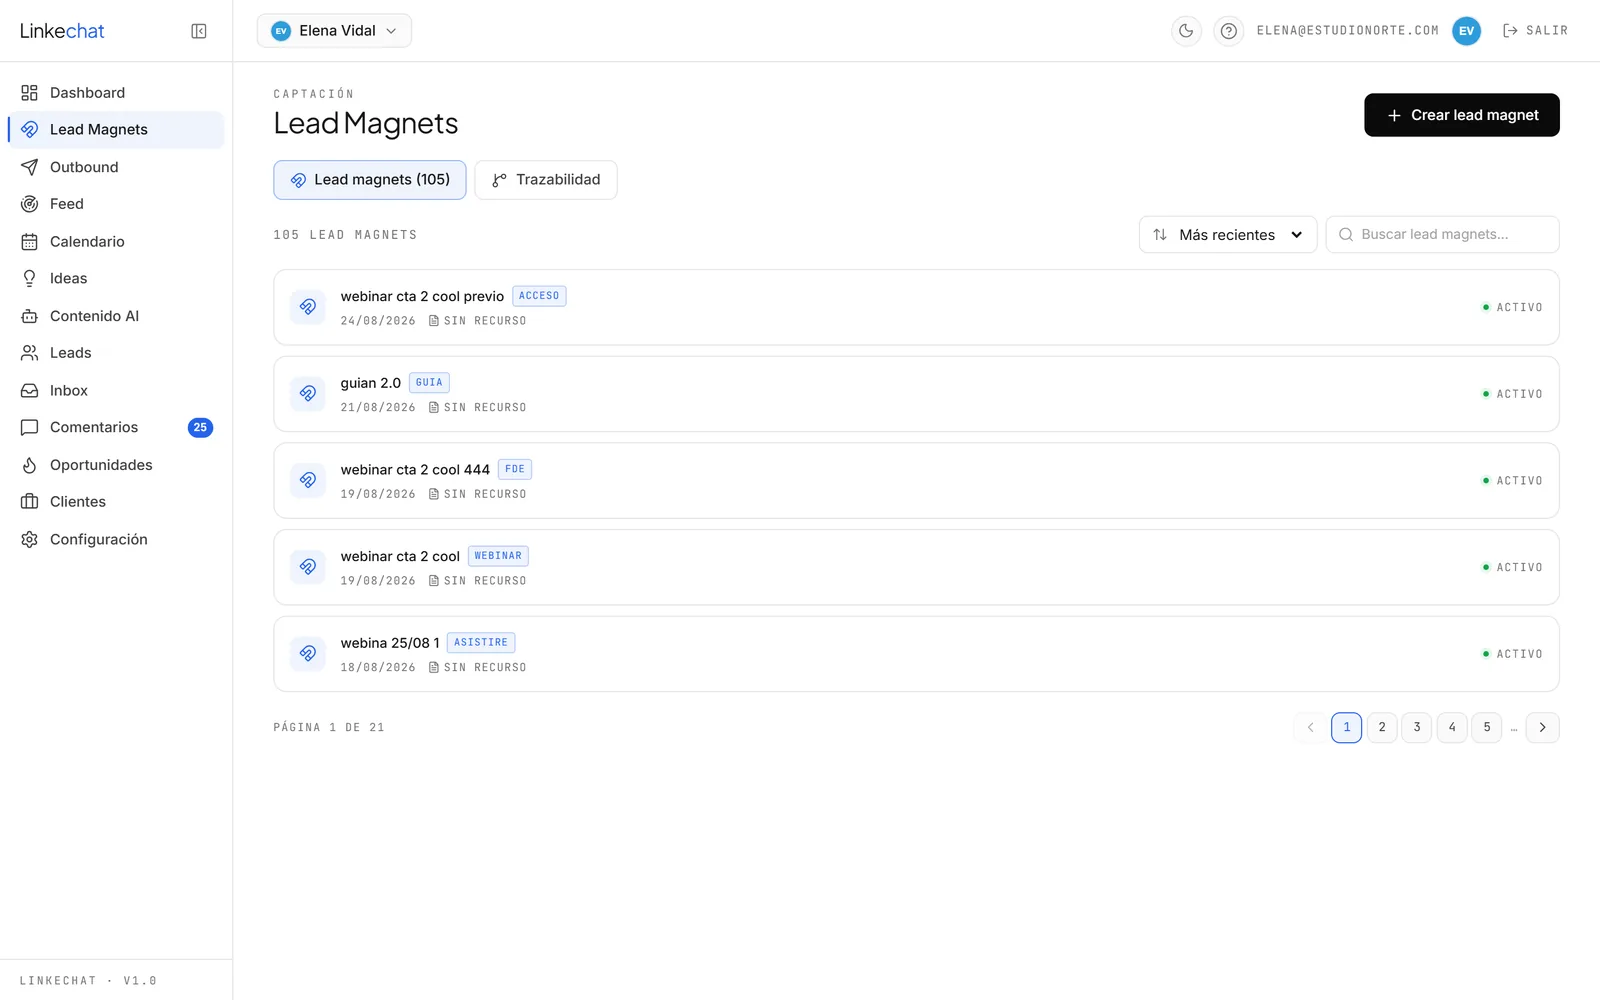Click magnet icon of webina 25/08 1 row
The width and height of the screenshot is (1600, 1000).
click(x=308, y=654)
